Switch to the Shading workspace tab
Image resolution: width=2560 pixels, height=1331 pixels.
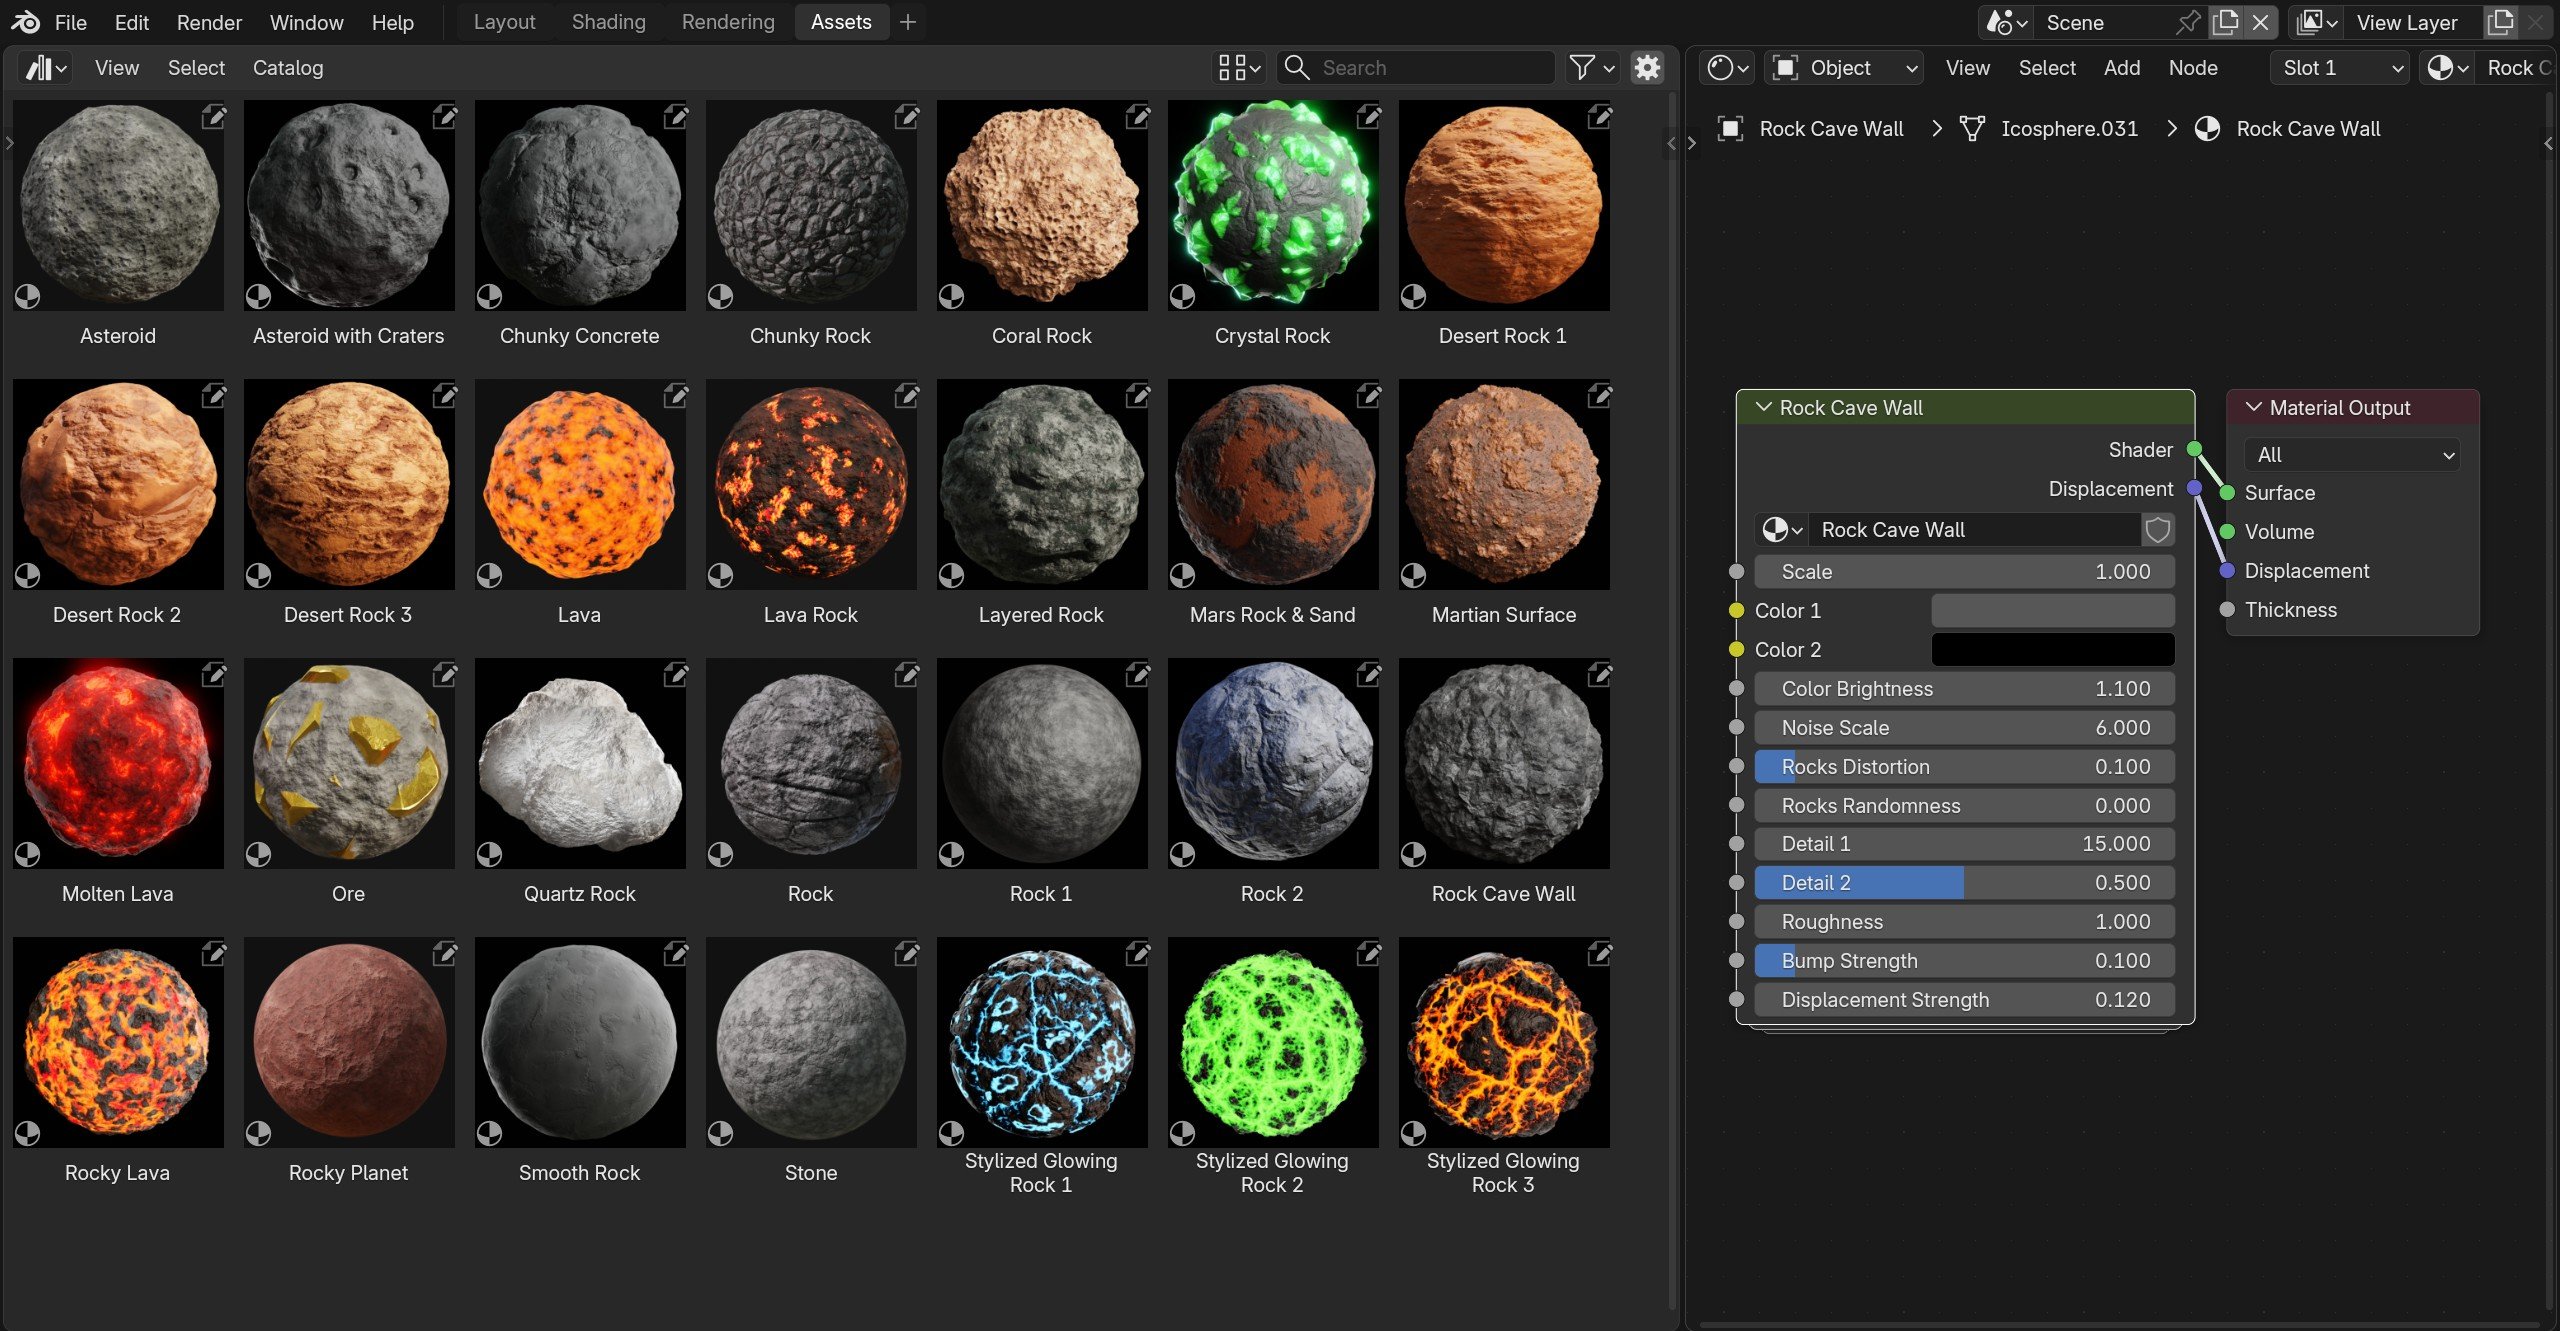(608, 22)
